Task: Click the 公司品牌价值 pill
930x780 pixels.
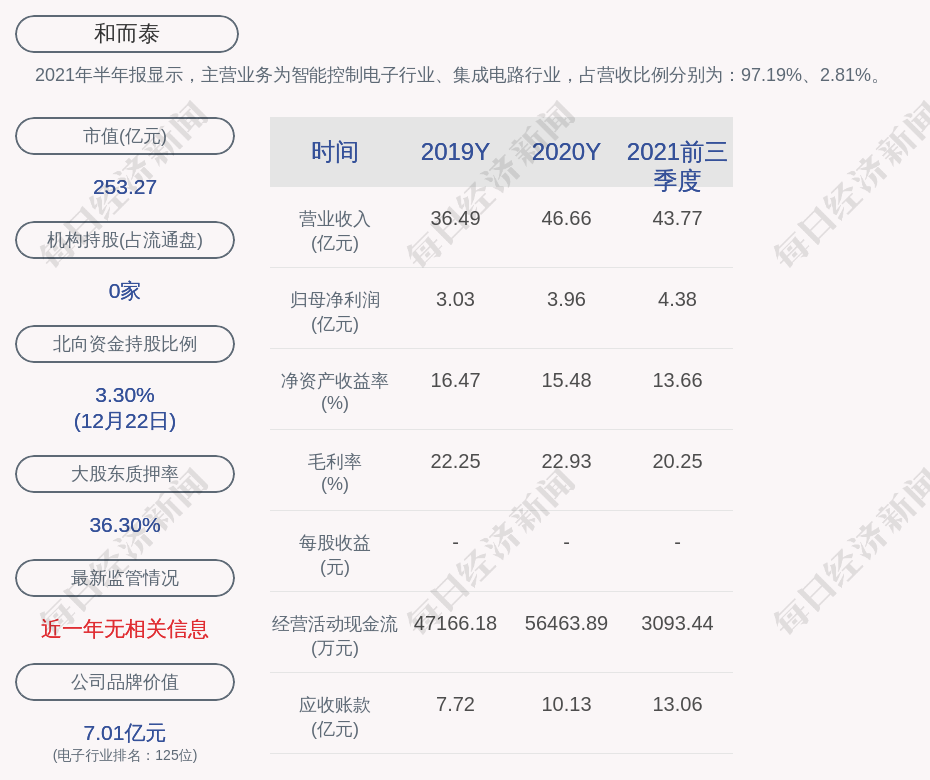Action: 125,682
